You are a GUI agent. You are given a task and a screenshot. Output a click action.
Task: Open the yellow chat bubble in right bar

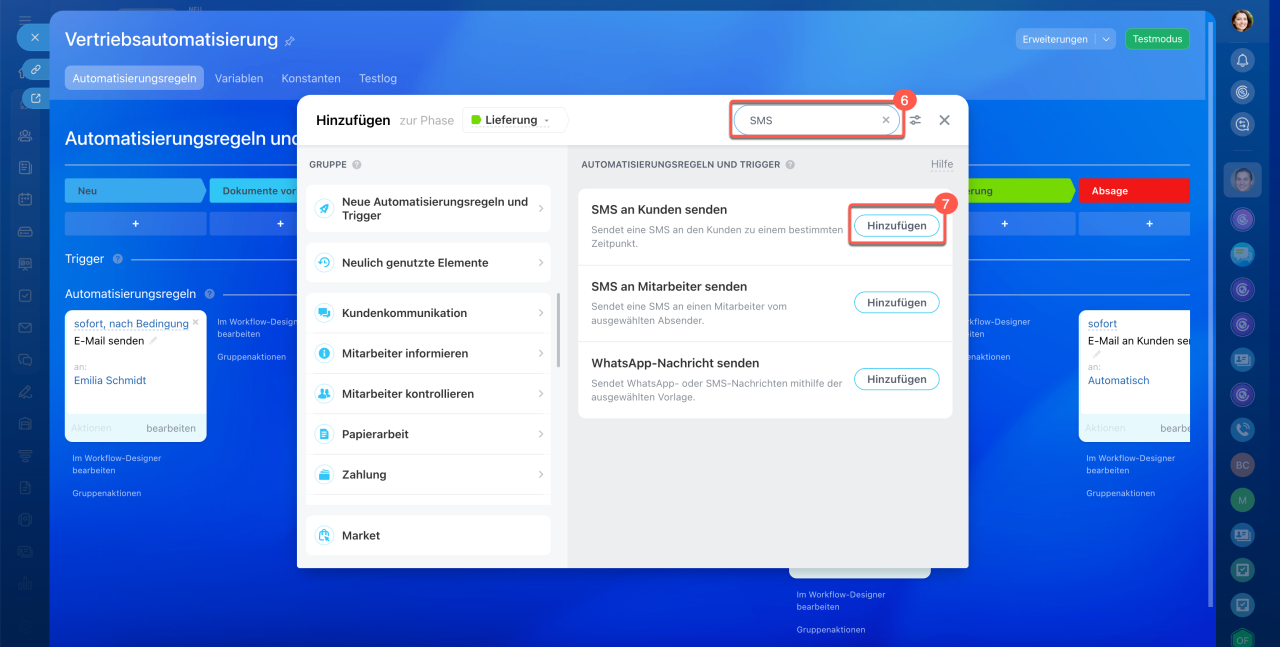[x=1242, y=254]
